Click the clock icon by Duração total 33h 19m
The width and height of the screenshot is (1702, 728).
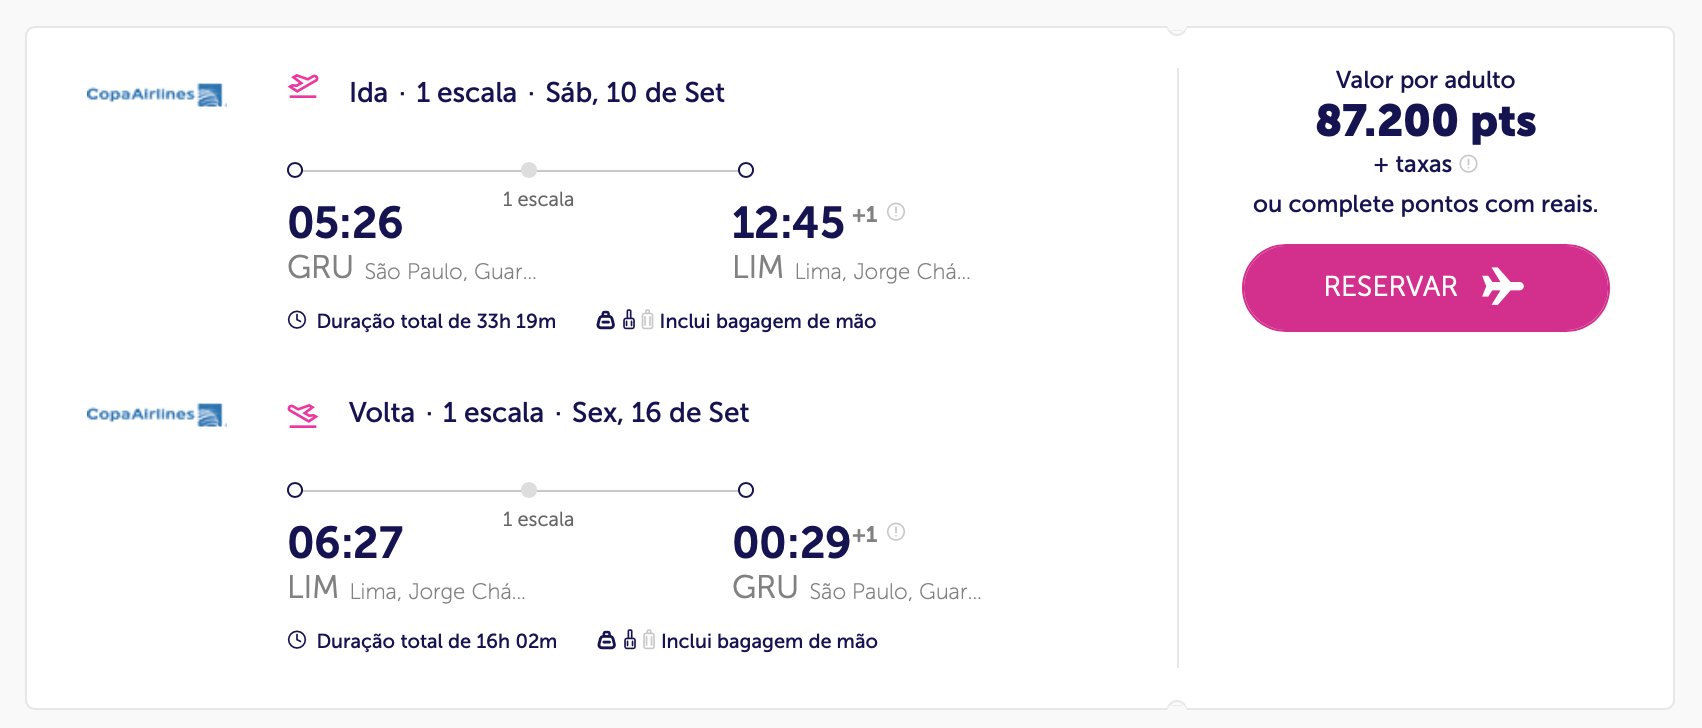coord(297,320)
